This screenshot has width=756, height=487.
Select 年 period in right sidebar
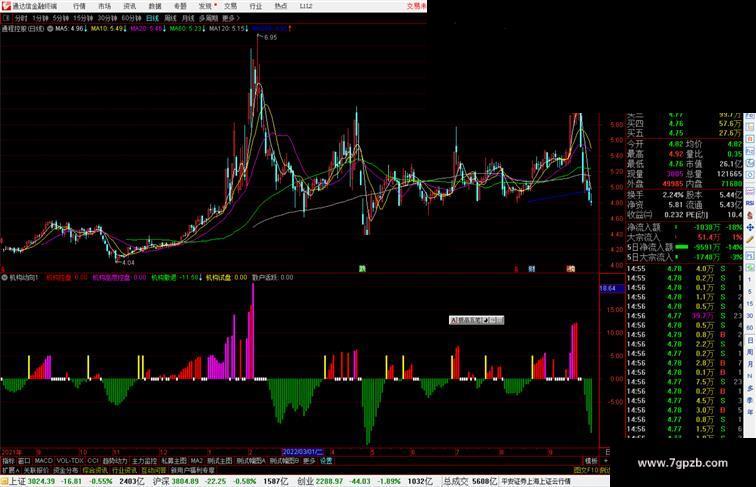[750, 412]
